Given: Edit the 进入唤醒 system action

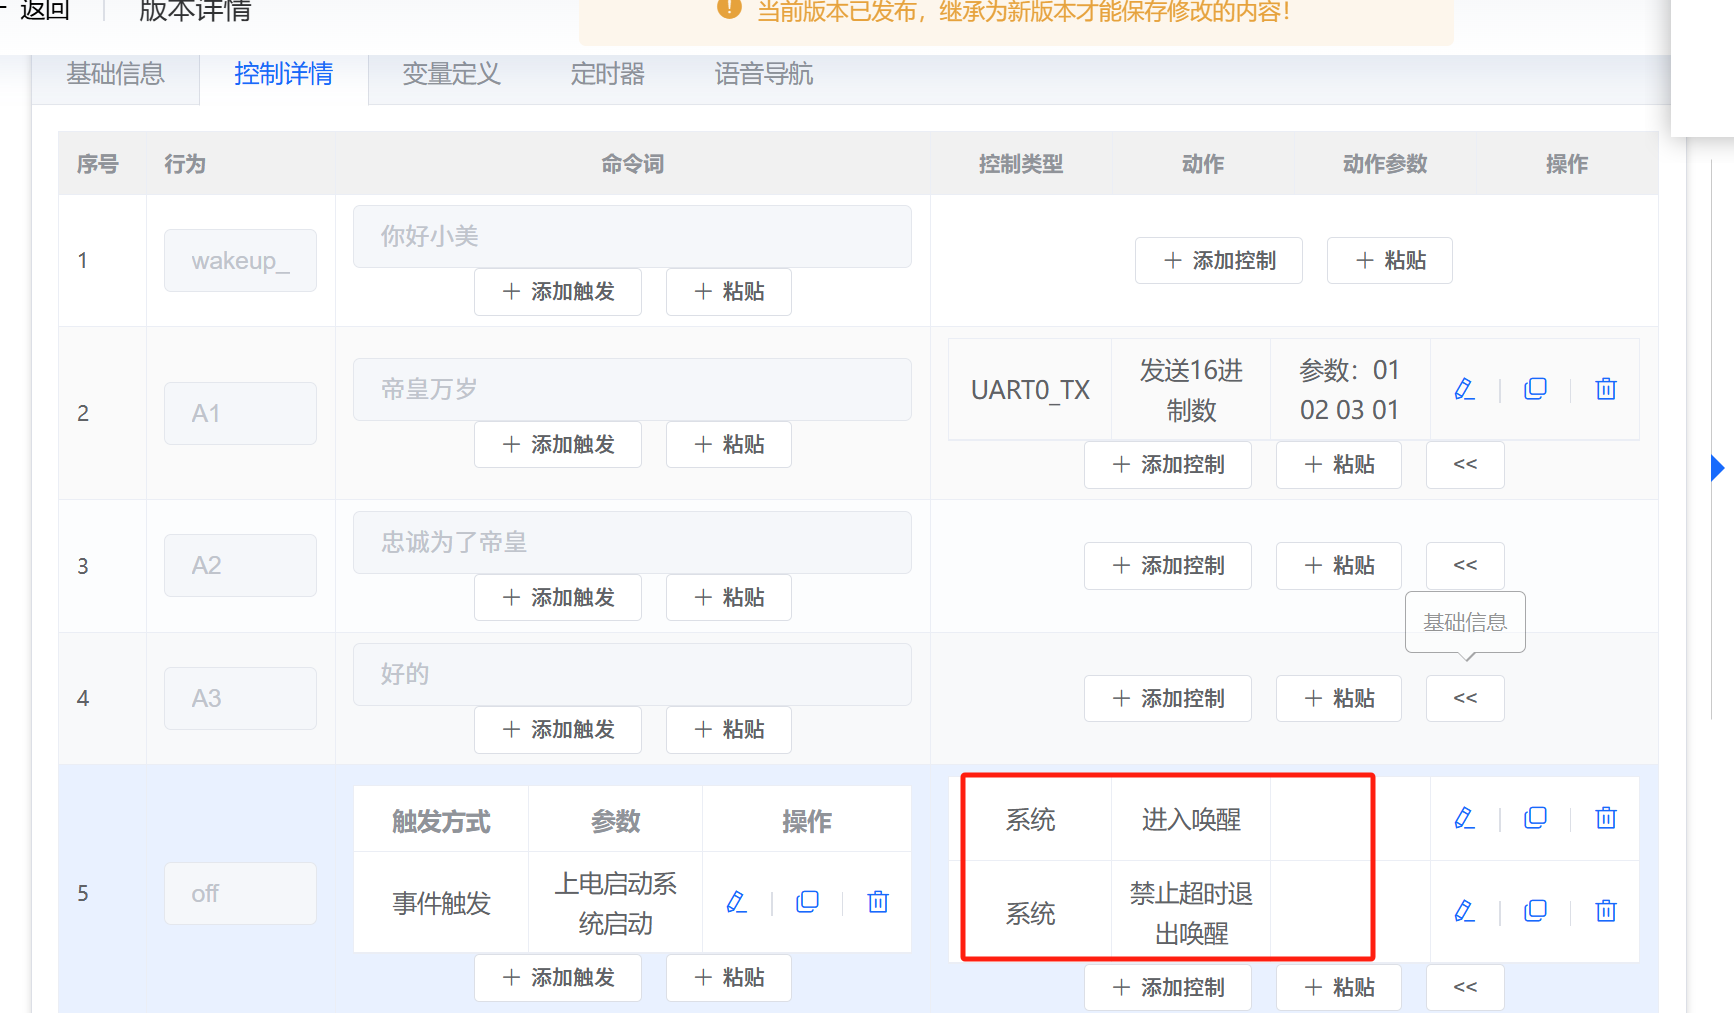Looking at the screenshot, I should [x=1464, y=818].
